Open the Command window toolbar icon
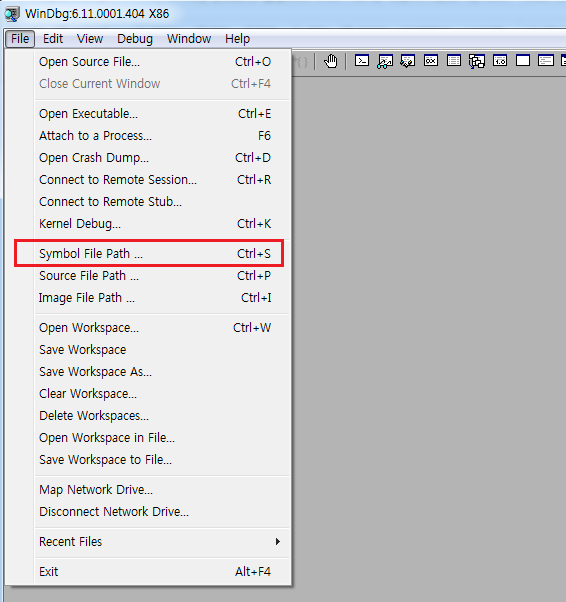This screenshot has width=566, height=602. click(362, 61)
